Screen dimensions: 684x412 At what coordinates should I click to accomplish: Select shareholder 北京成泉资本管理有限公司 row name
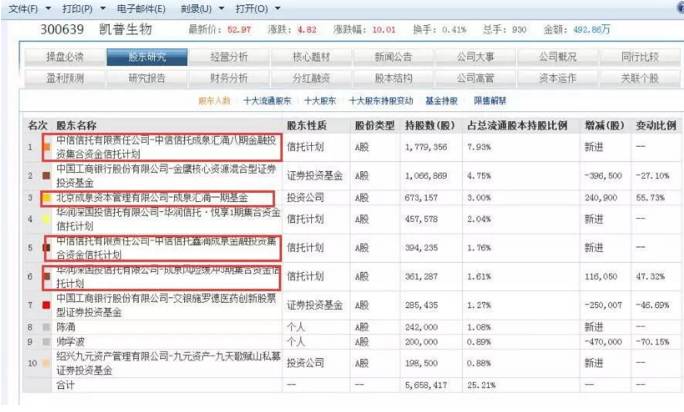(152, 198)
